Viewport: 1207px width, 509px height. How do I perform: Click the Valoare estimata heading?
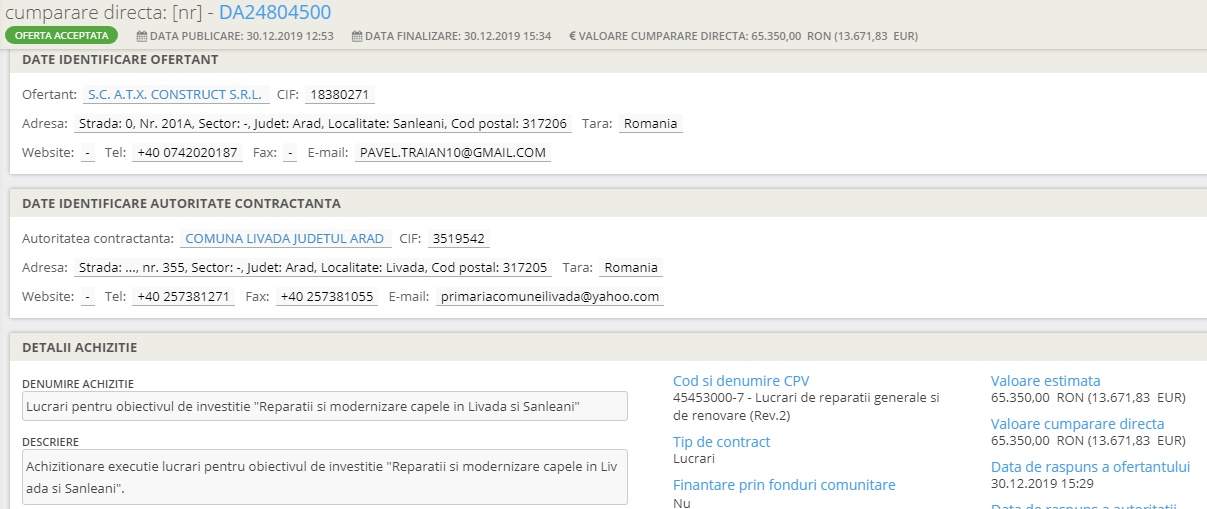point(1045,381)
